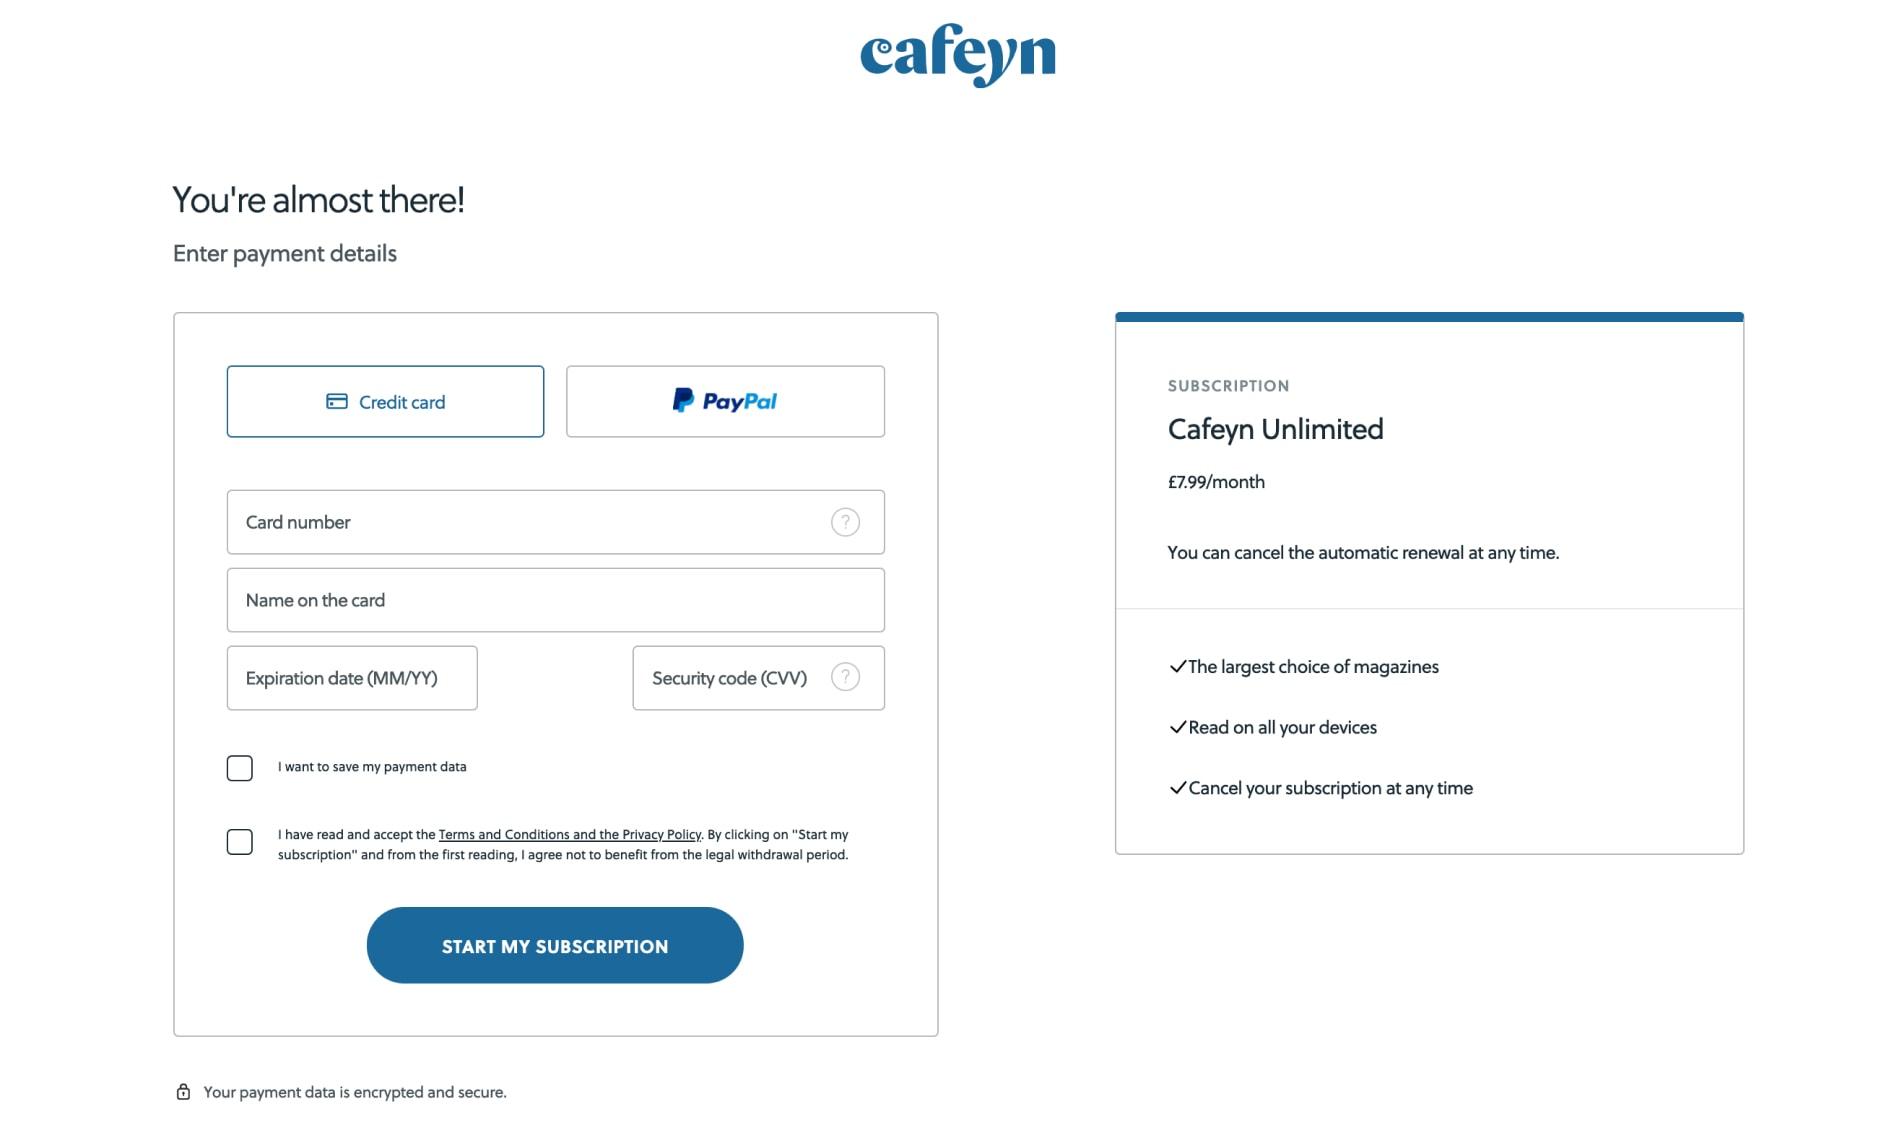Enable saving my payment data checkbox

[239, 768]
